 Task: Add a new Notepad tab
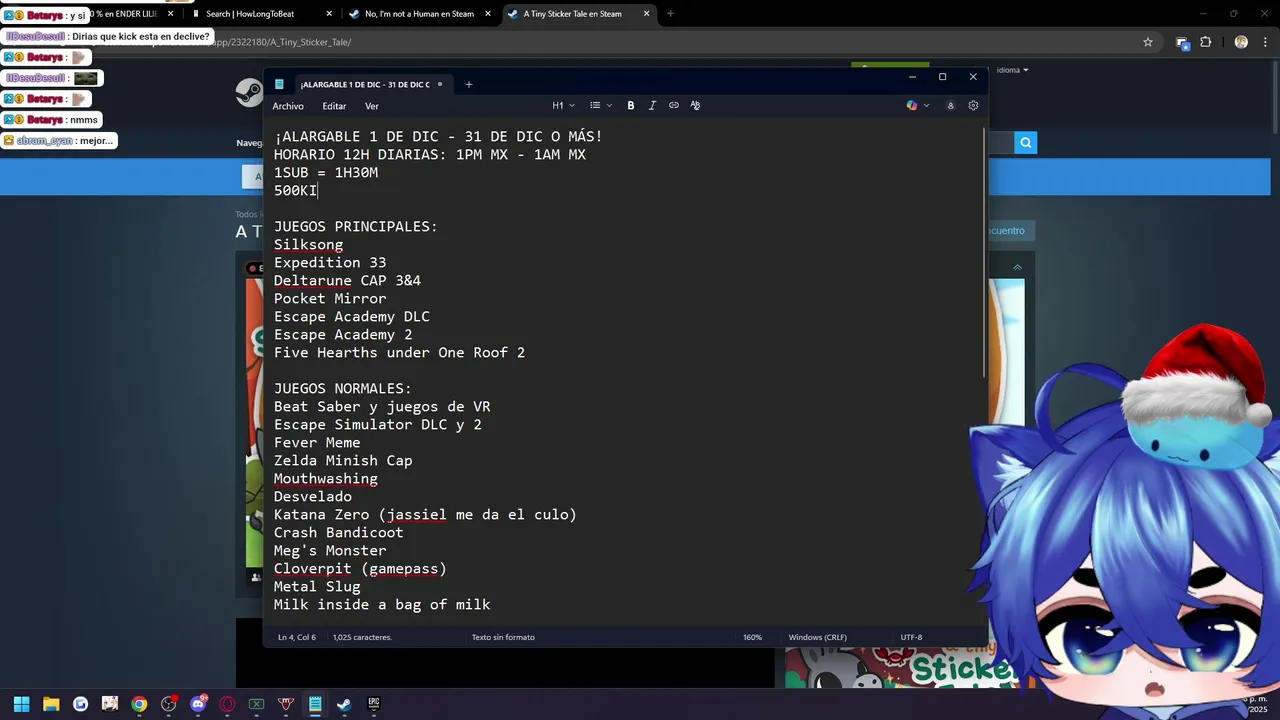468,84
